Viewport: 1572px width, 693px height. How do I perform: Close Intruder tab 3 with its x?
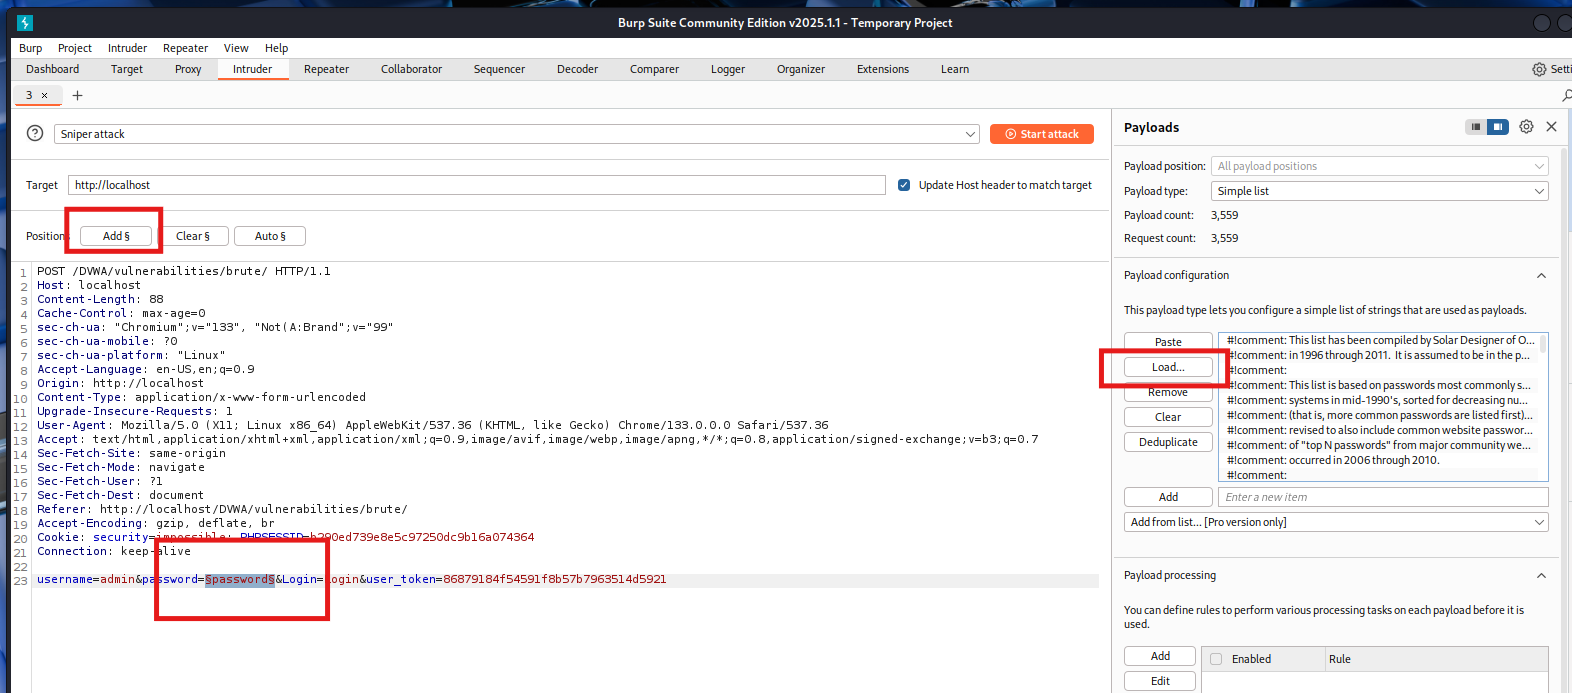[44, 95]
